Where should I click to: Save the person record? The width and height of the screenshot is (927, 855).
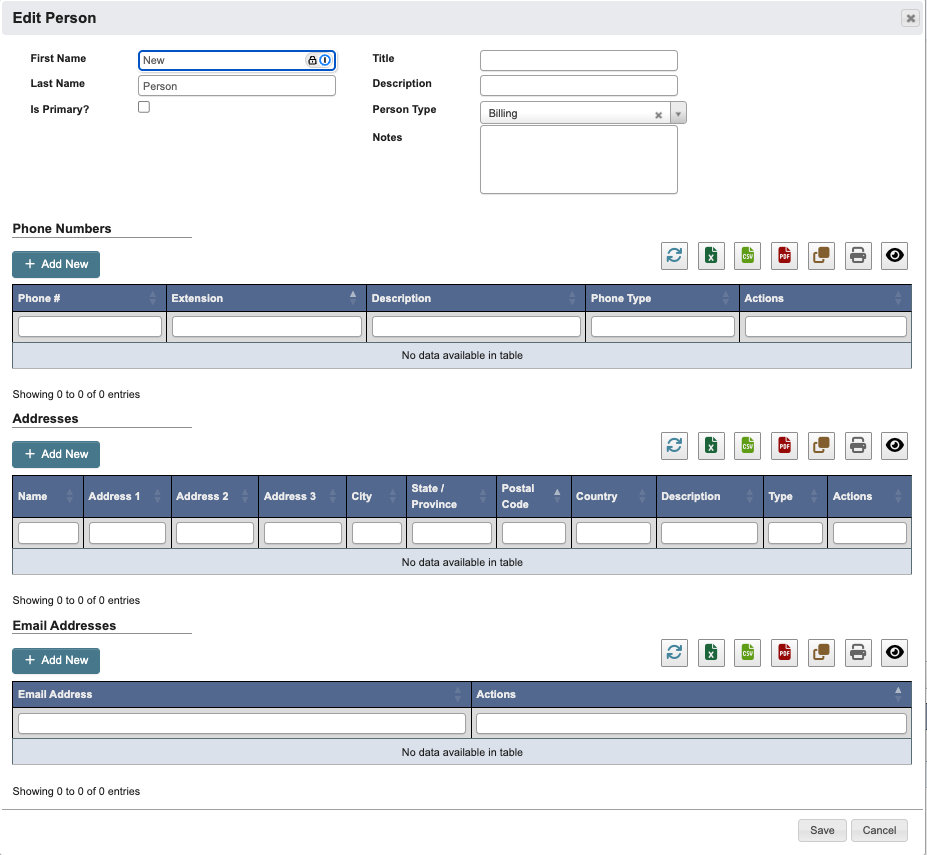click(x=822, y=830)
